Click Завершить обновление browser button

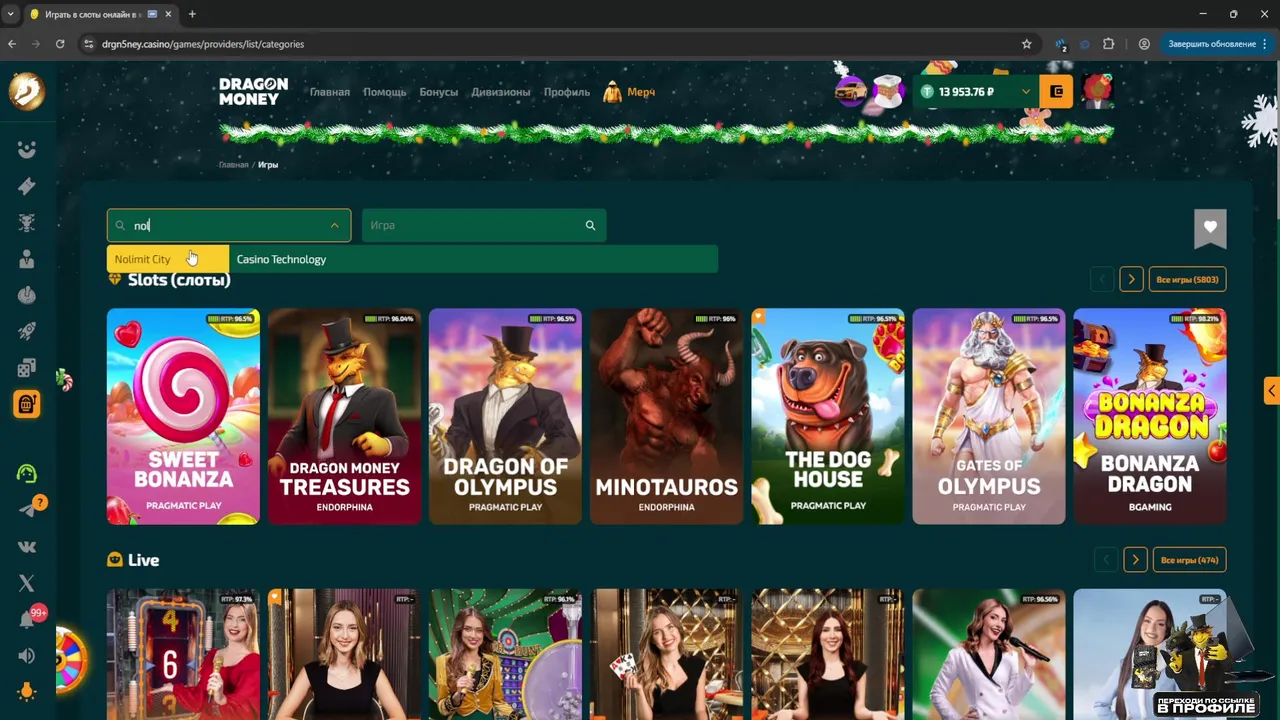coord(1219,44)
